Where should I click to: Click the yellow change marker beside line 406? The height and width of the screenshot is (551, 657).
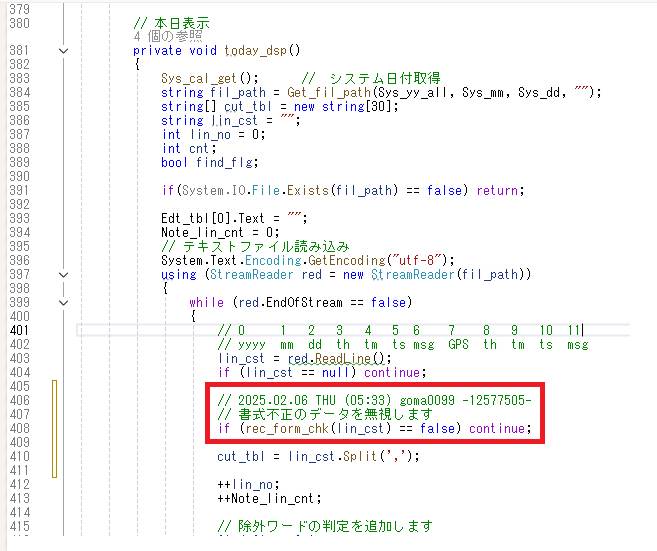pyautogui.click(x=54, y=400)
